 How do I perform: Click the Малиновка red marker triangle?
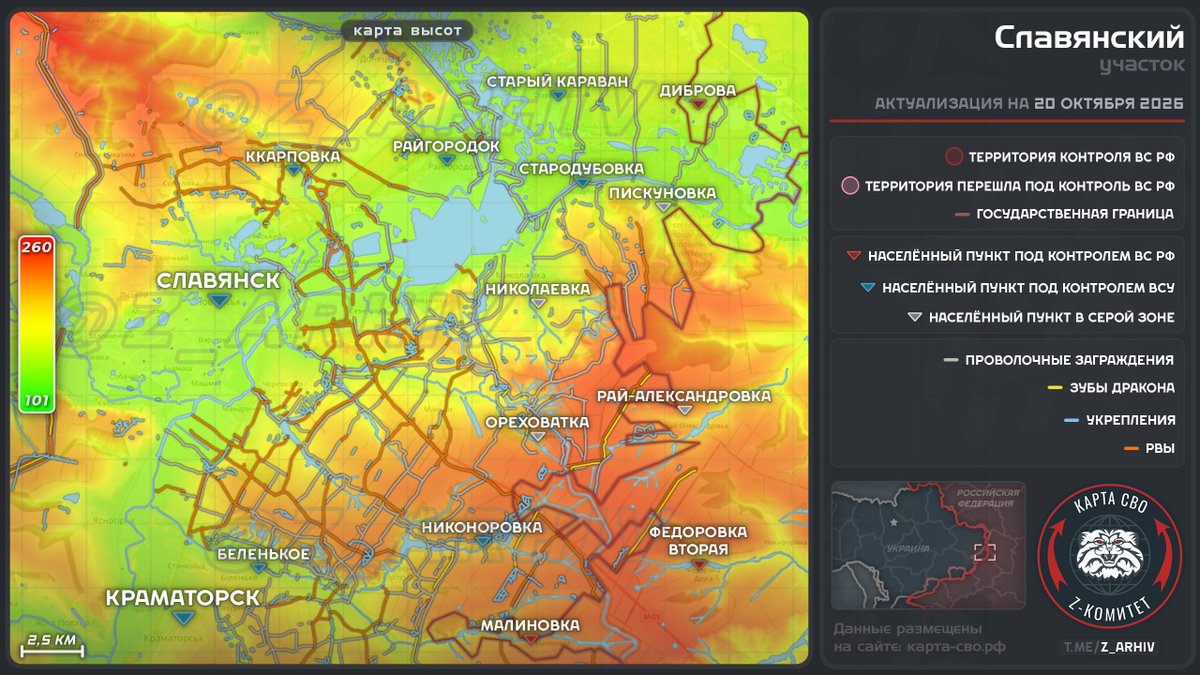pyautogui.click(x=531, y=638)
